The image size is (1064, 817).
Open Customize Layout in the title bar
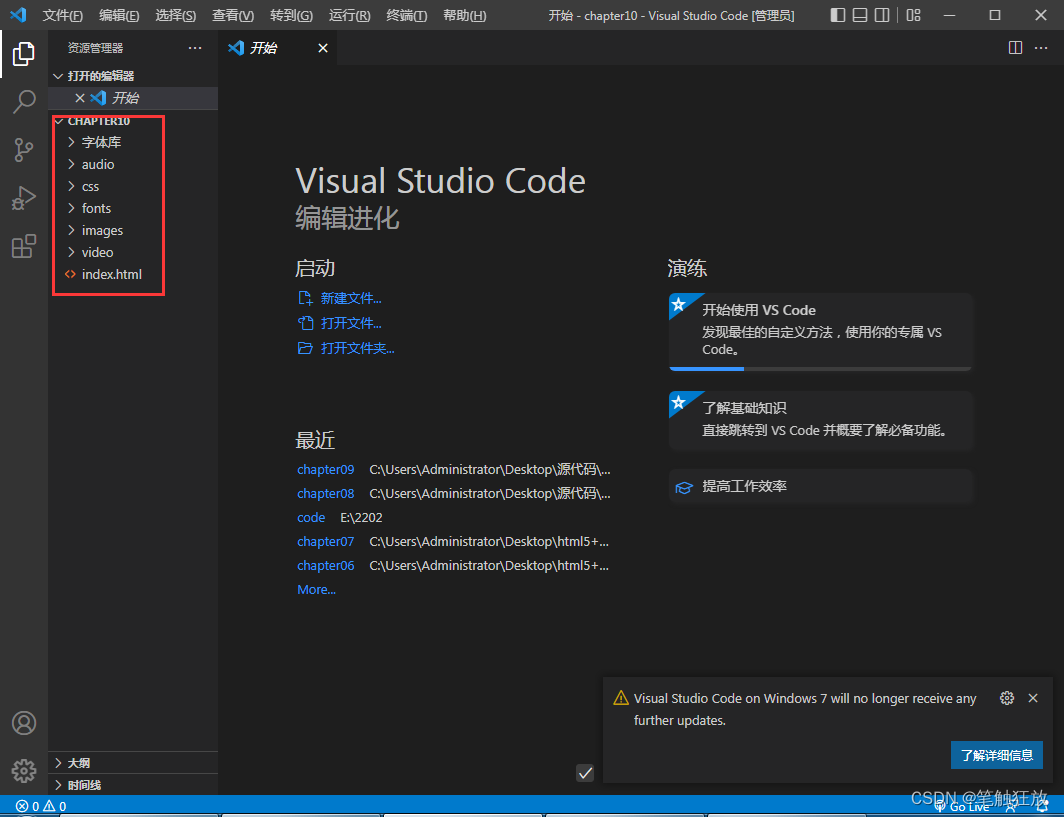[x=913, y=15]
